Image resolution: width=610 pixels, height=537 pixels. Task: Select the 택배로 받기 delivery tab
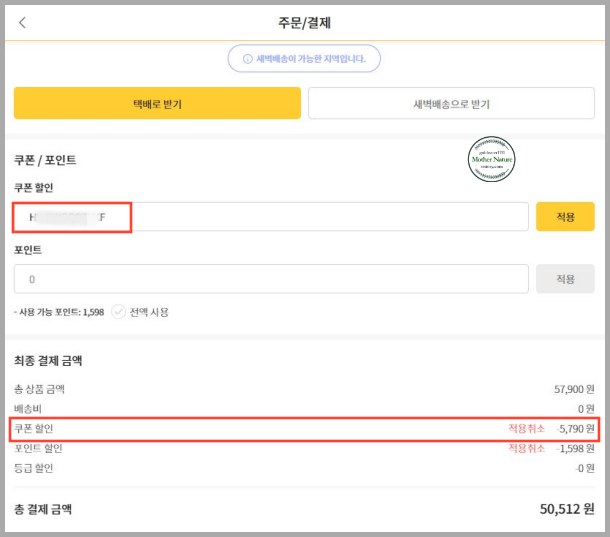coord(157,103)
